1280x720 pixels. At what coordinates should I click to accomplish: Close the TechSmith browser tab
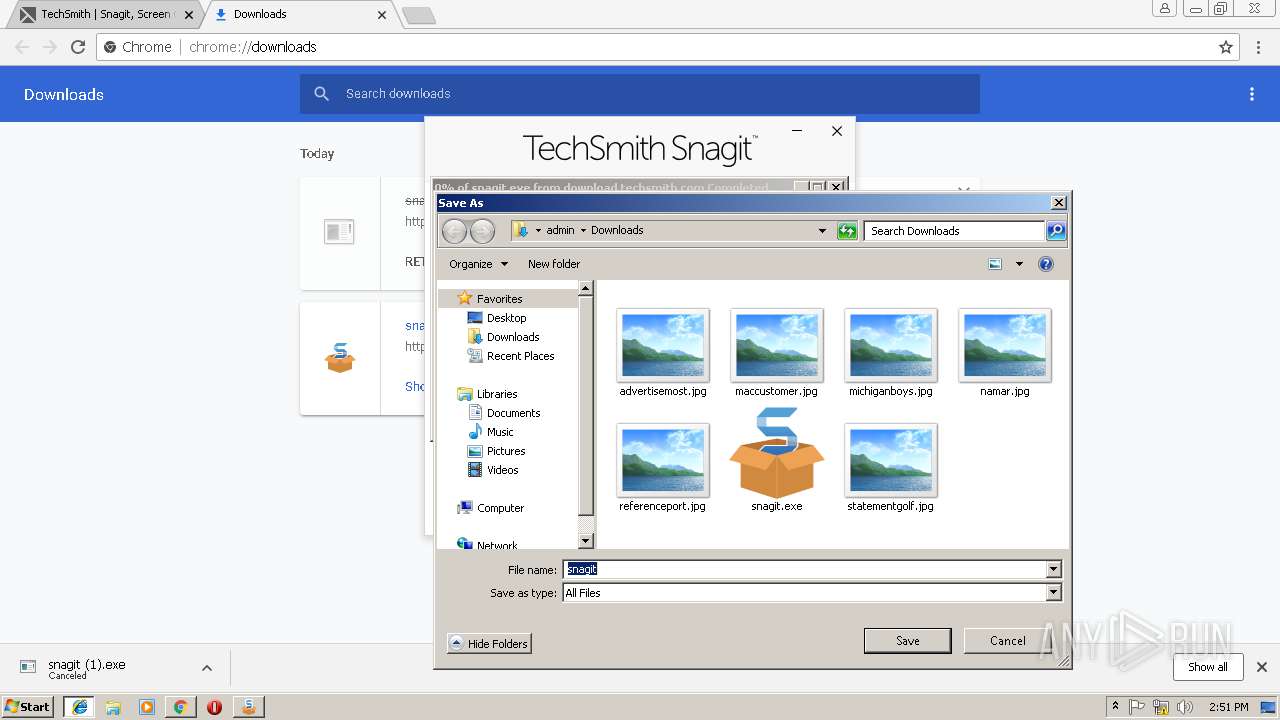189,15
